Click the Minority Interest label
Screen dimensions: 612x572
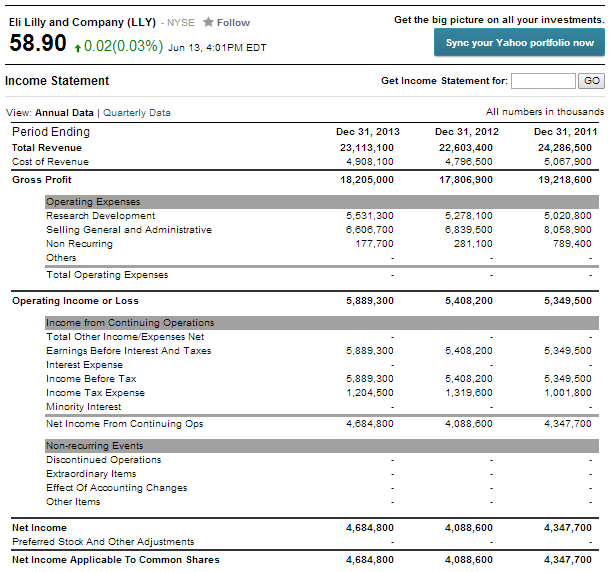pyautogui.click(x=84, y=407)
